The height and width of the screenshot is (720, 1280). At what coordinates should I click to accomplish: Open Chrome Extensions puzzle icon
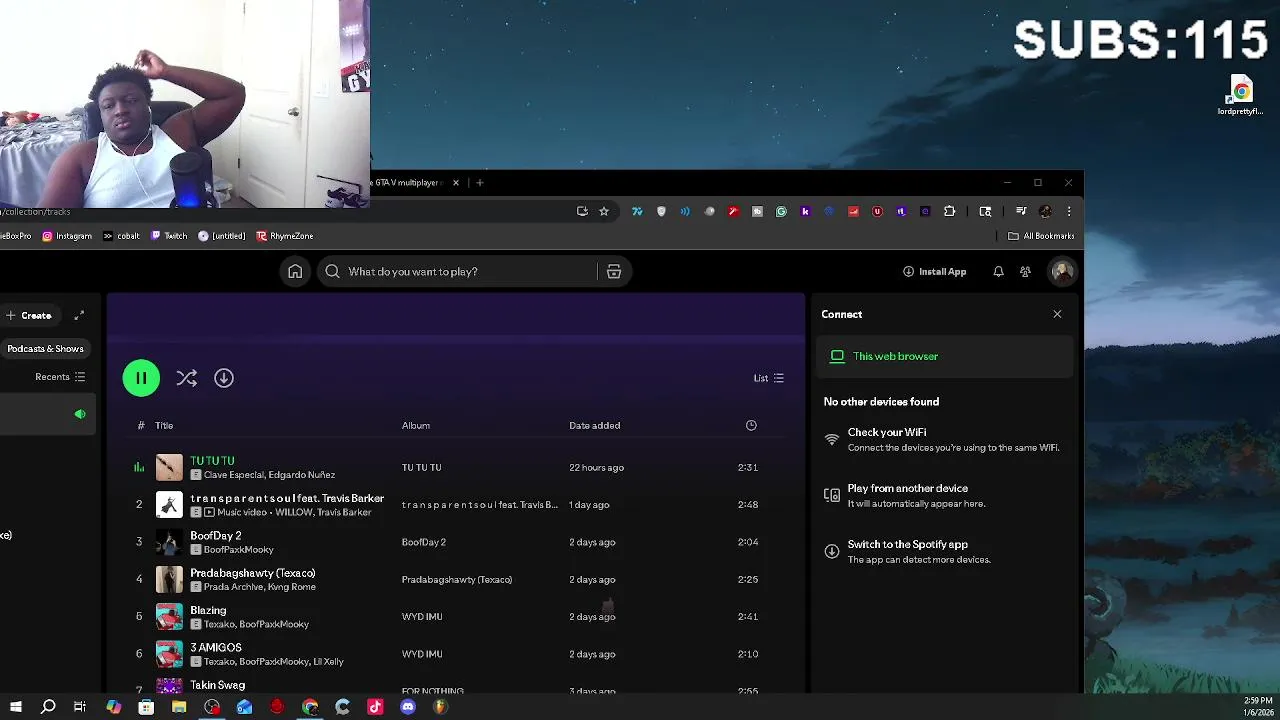pos(949,211)
